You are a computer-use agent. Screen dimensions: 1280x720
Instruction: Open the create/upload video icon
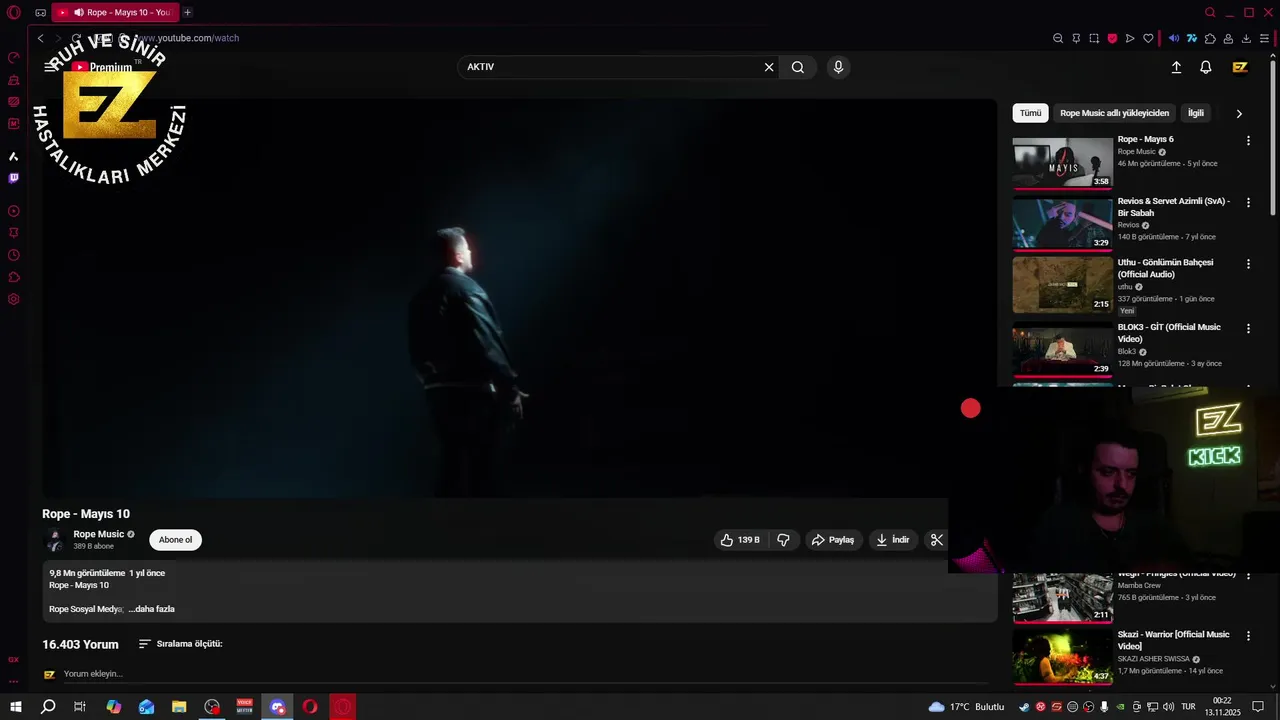coord(1176,67)
